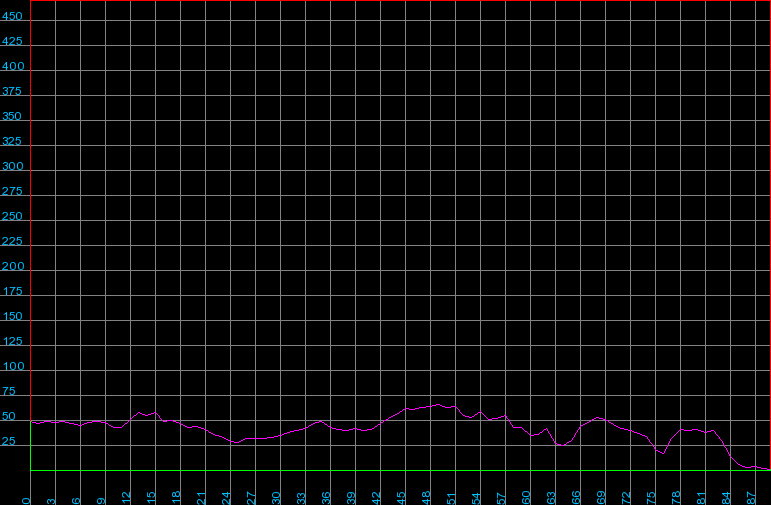The width and height of the screenshot is (771, 505).
Task: Select the 125 vertical axis label
Action: point(12,341)
